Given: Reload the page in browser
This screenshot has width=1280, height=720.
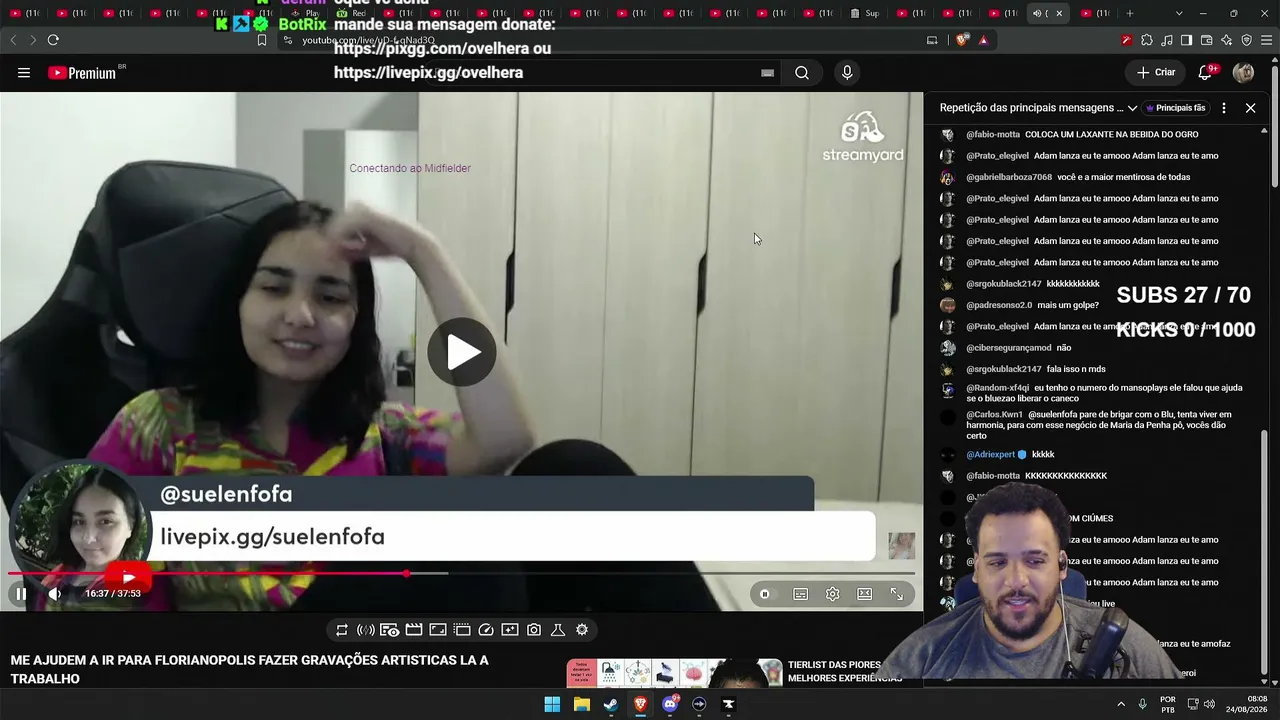Looking at the screenshot, I should click(53, 40).
